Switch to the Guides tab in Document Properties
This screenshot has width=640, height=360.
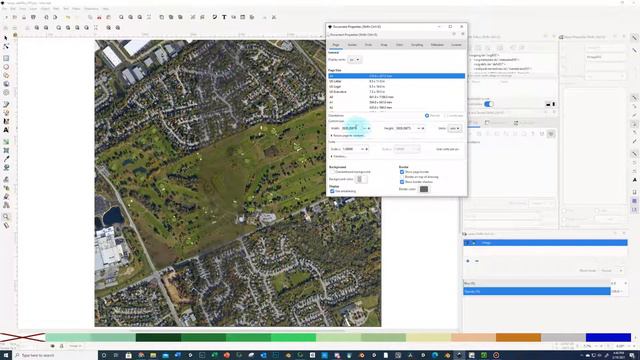[x=352, y=44]
